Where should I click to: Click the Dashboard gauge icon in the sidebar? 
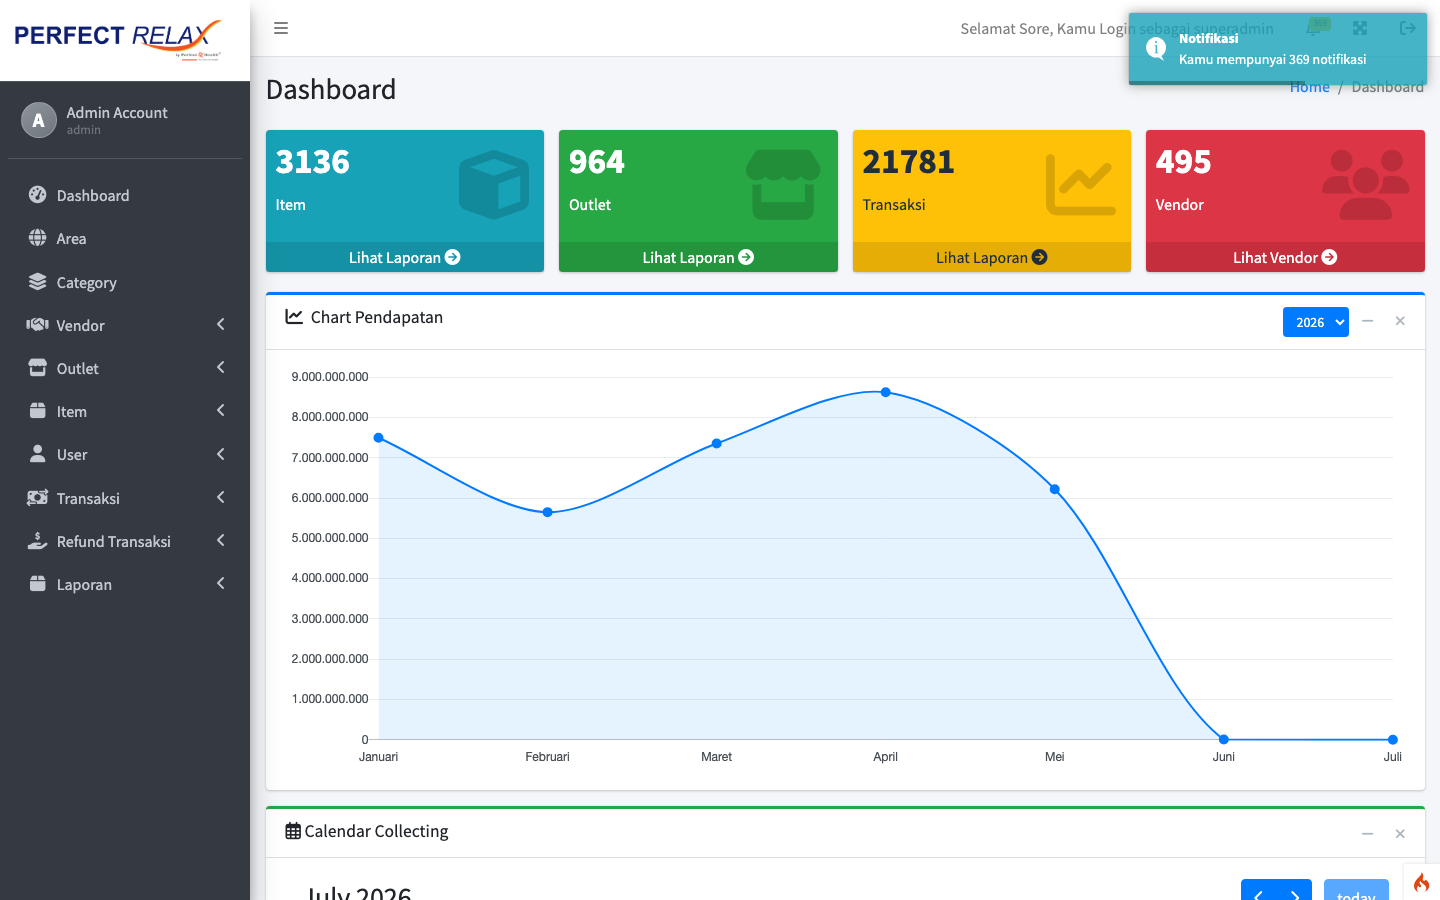[38, 195]
